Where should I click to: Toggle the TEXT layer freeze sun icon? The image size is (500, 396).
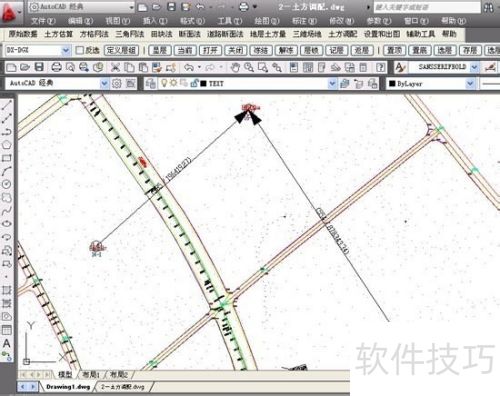(x=173, y=83)
